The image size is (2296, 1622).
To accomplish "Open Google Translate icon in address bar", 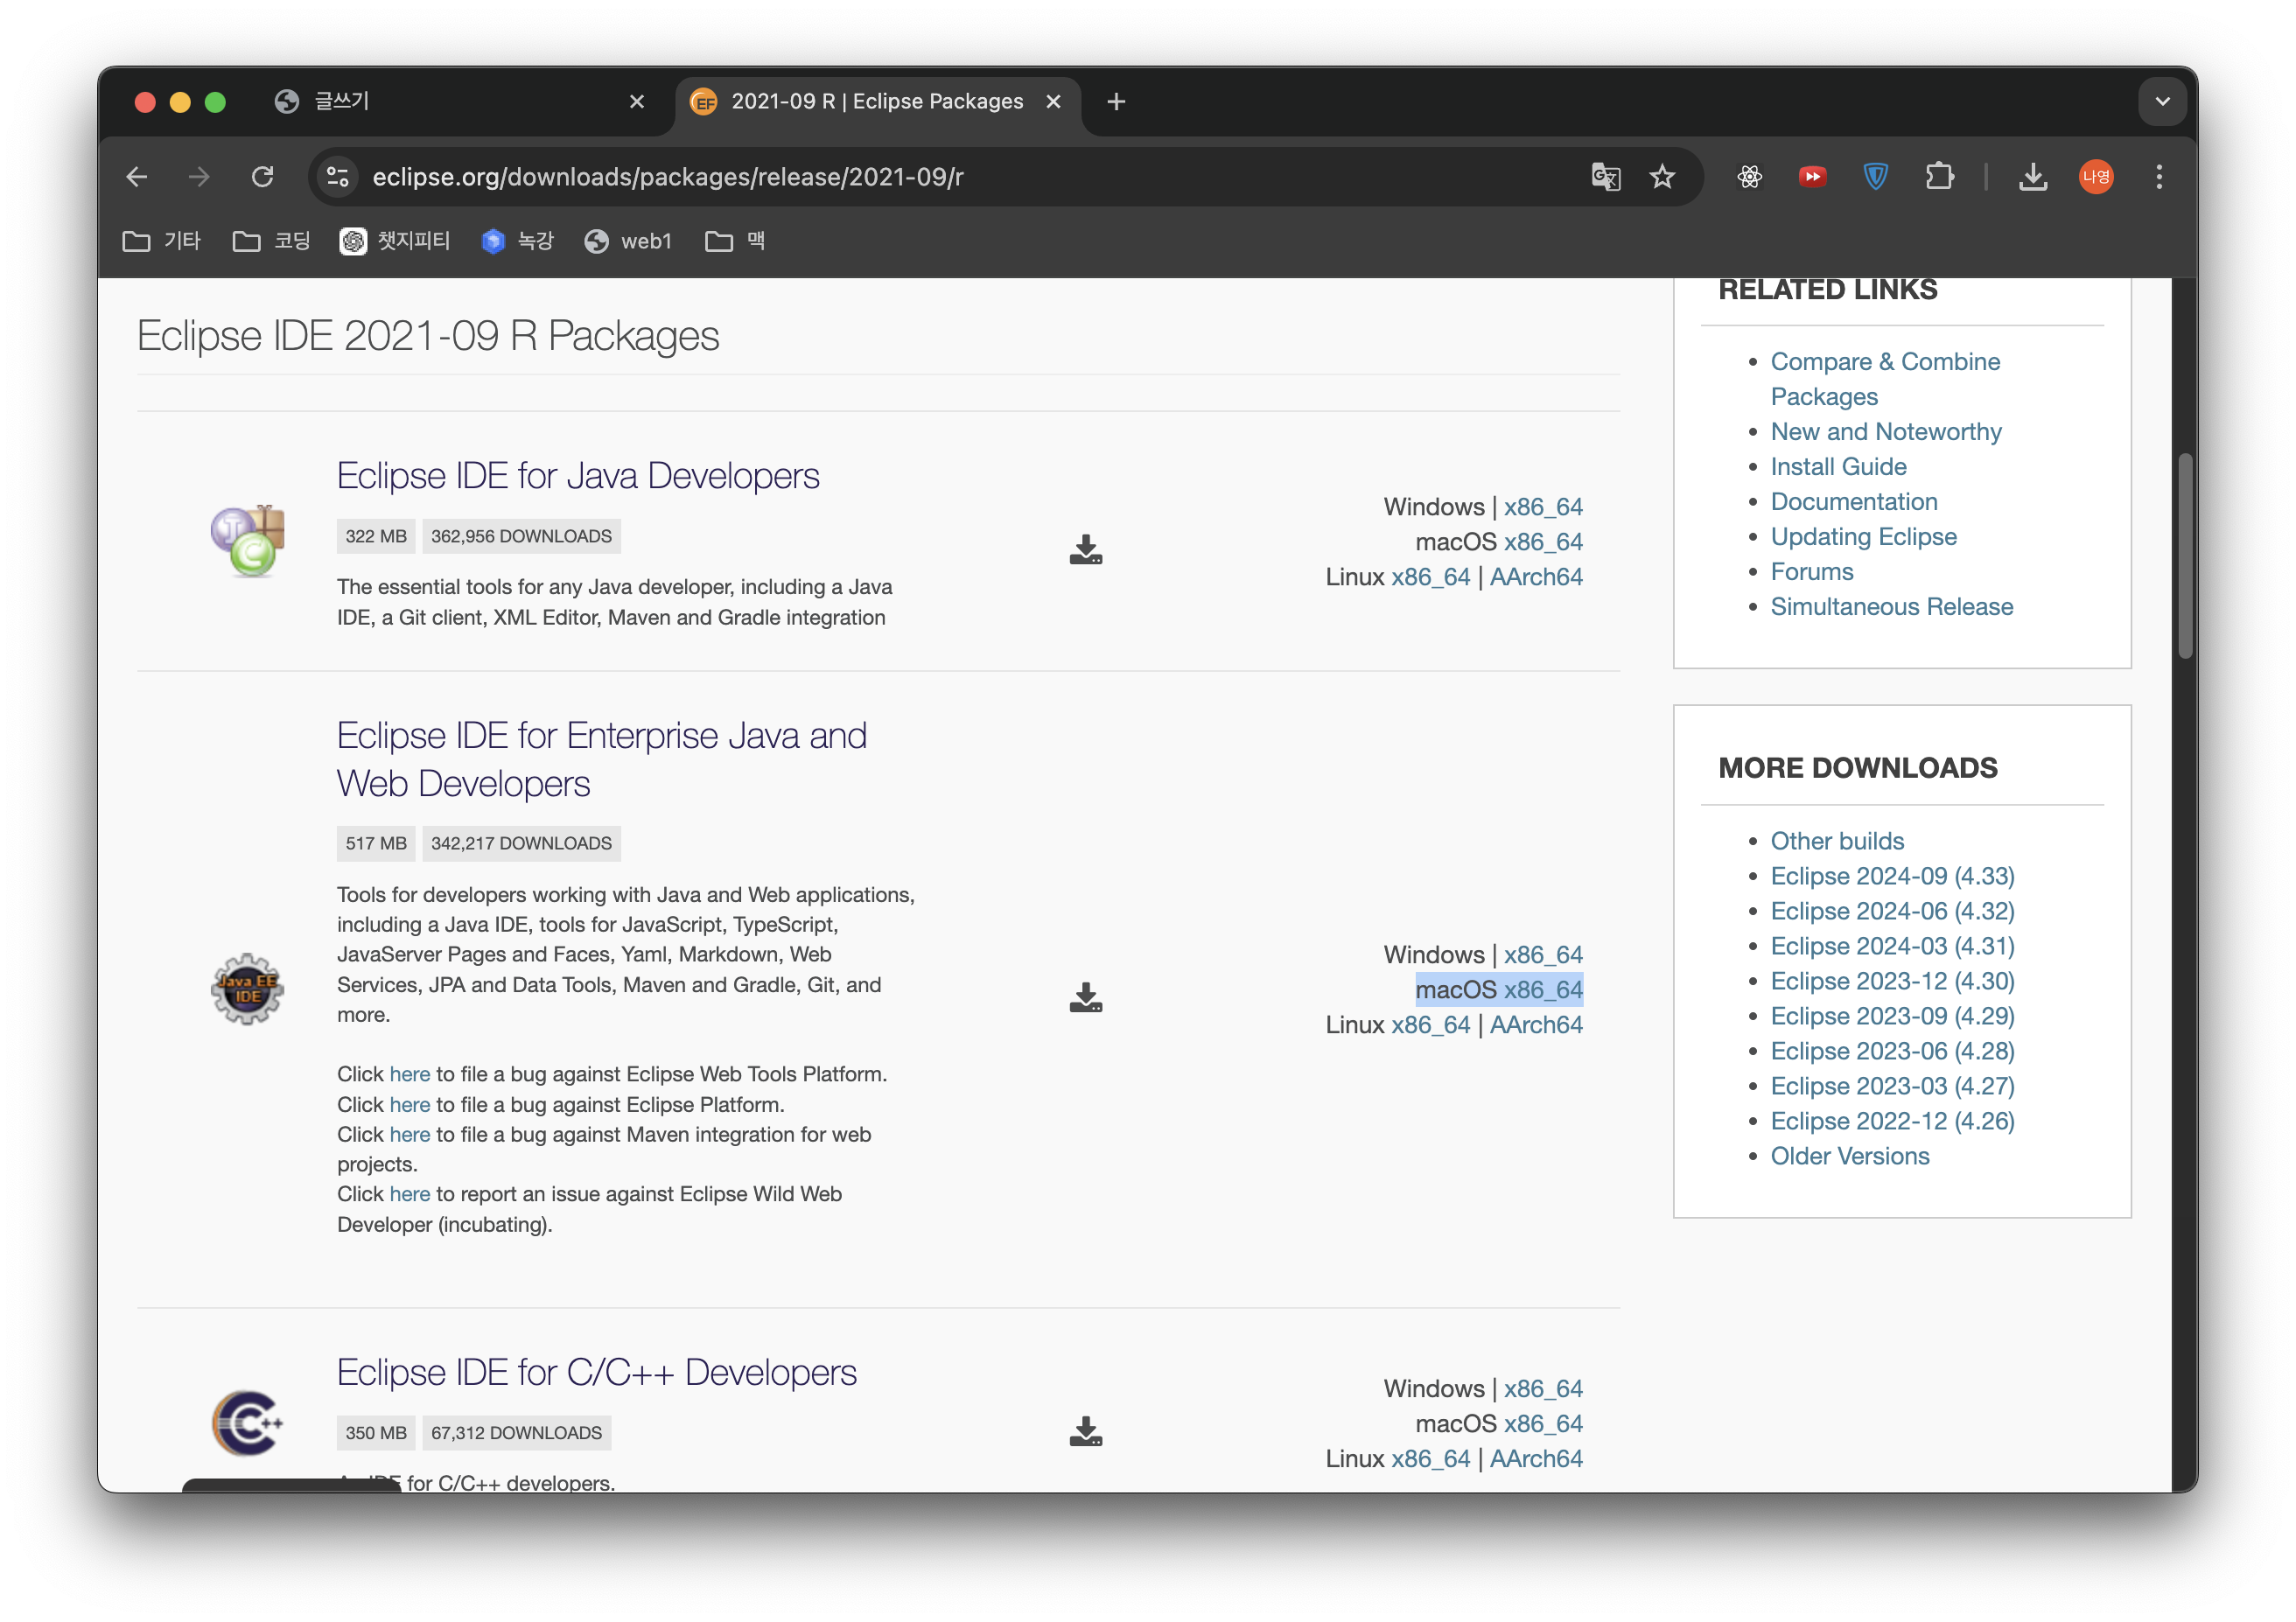I will [1605, 177].
